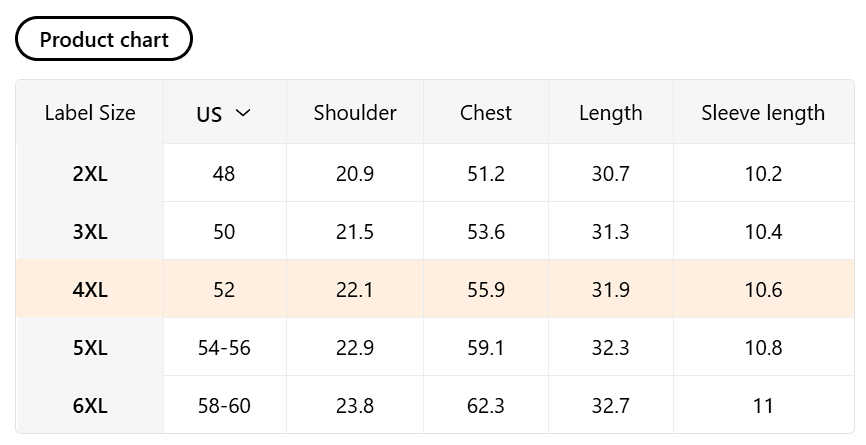Screen dimensions: 866x445
Task: Open the US size unit dropdown
Action: pos(224,113)
